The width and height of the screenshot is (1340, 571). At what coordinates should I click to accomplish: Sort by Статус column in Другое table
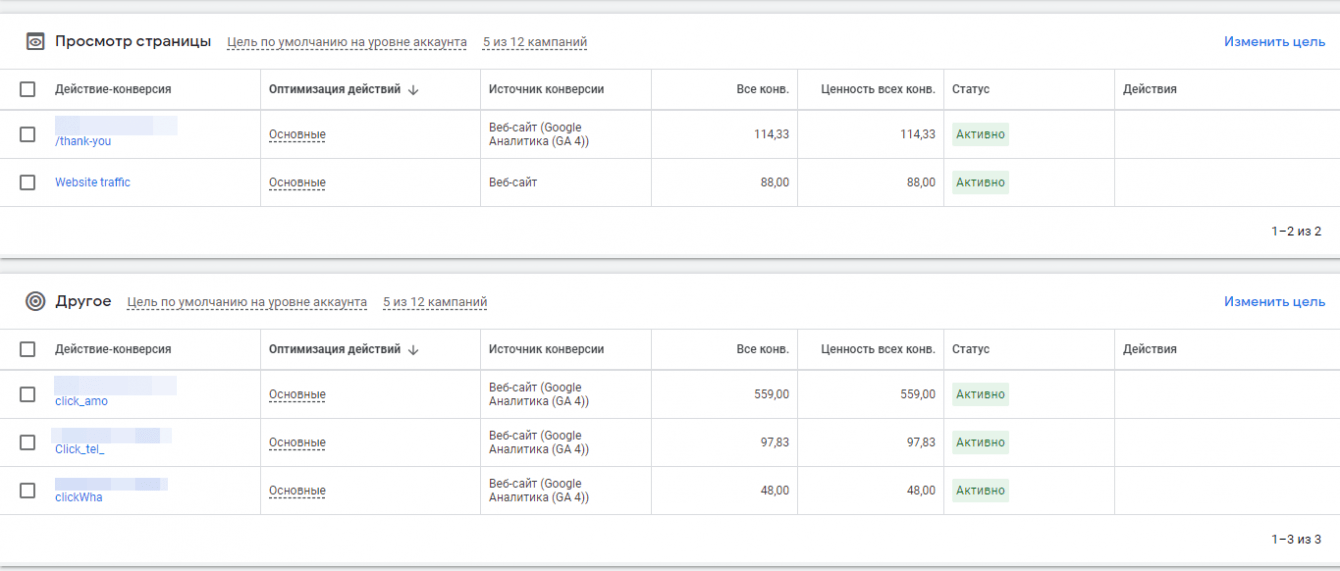[970, 349]
